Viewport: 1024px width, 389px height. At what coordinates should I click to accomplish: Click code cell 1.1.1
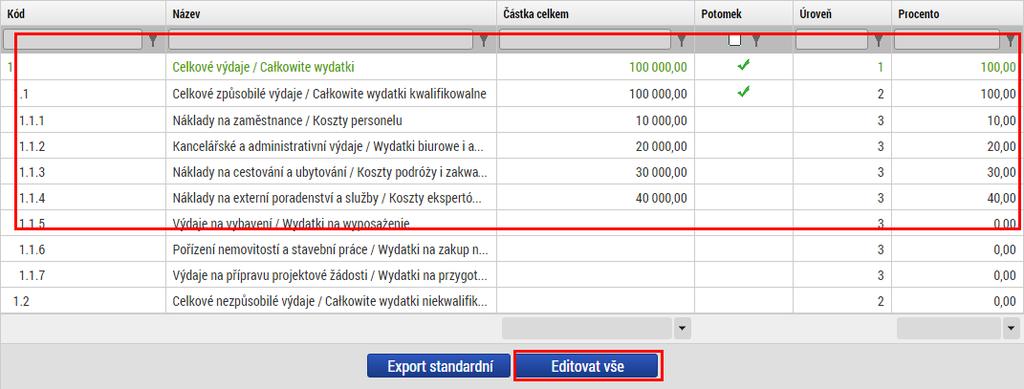click(83, 120)
